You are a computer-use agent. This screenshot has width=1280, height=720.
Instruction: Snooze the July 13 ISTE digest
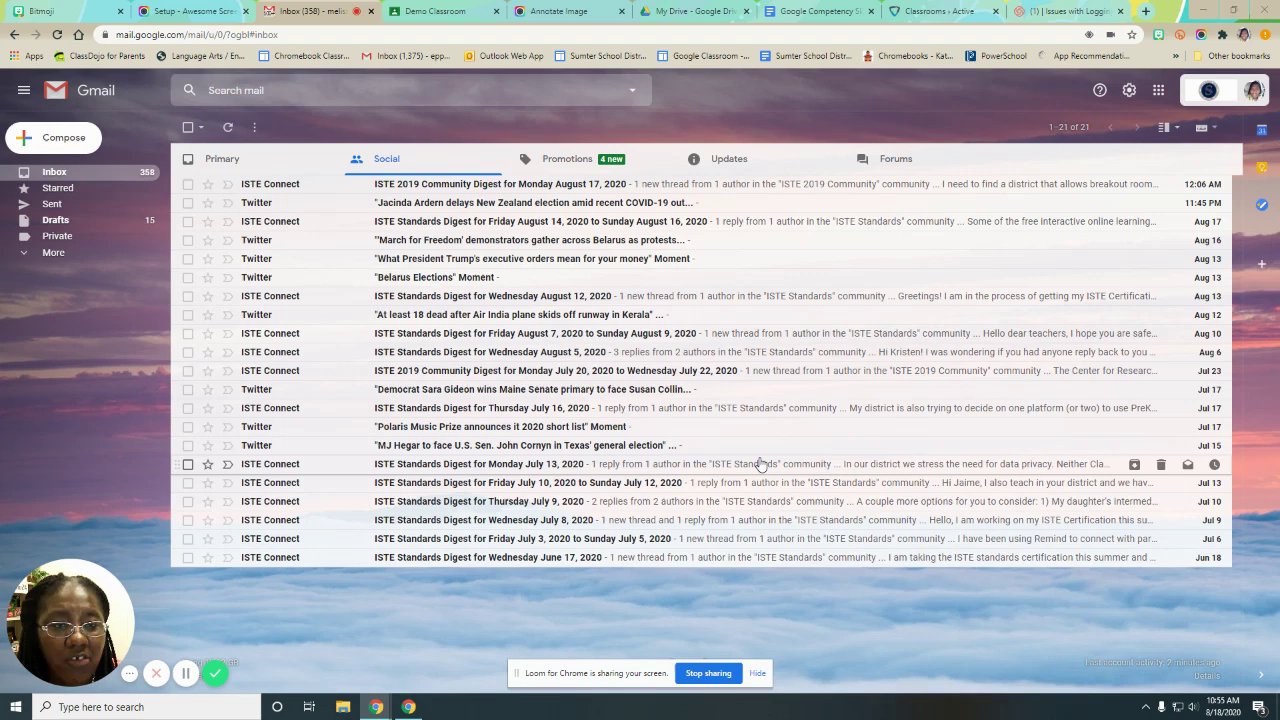[x=1214, y=464]
